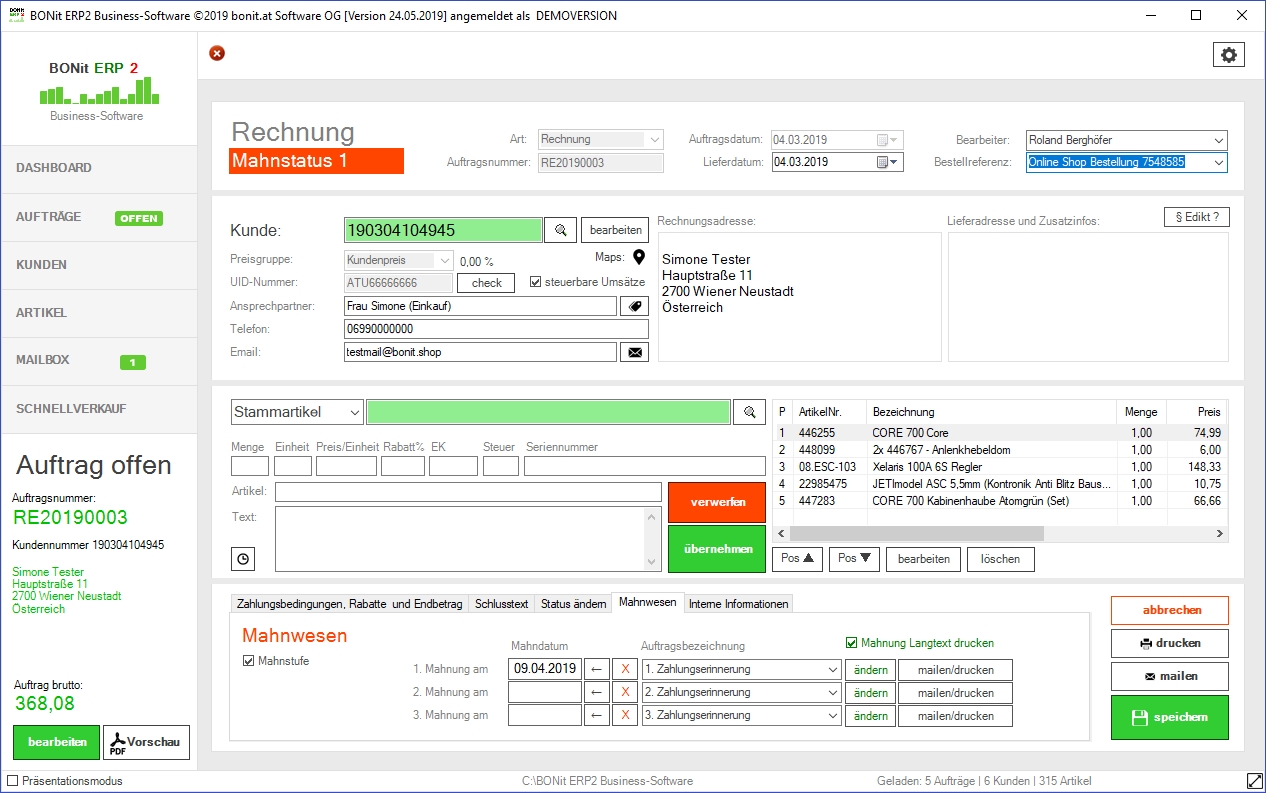The image size is (1266, 793).
Task: Open Artikel in the sidebar
Action: point(99,313)
